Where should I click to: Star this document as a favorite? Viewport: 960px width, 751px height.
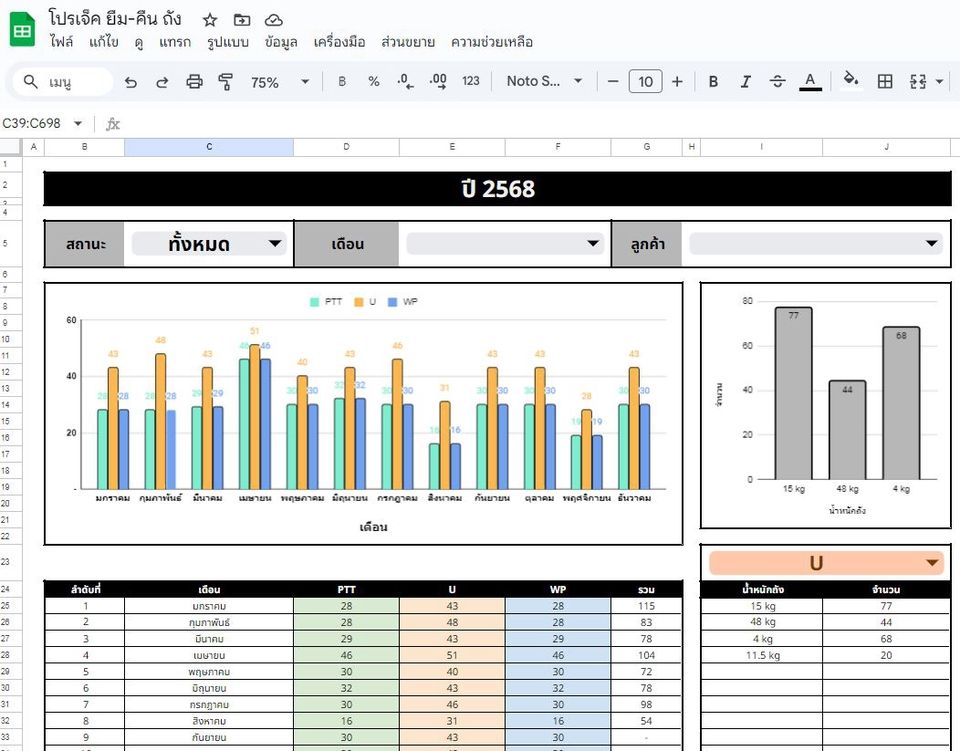click(x=209, y=20)
